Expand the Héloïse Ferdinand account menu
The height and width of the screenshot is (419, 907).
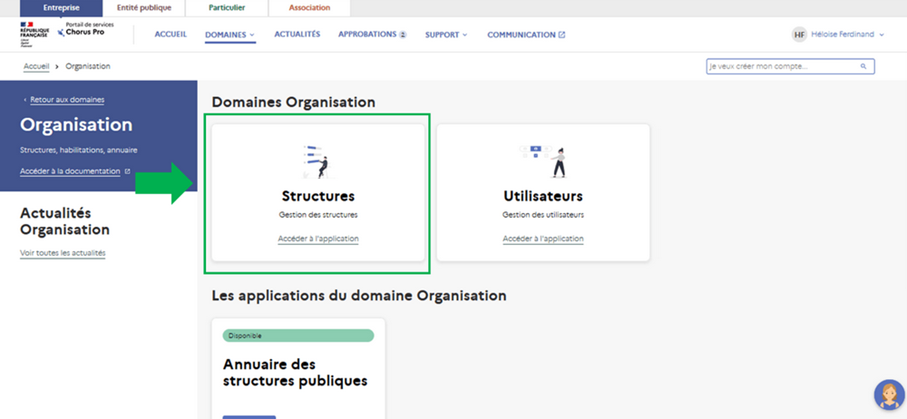click(x=847, y=35)
